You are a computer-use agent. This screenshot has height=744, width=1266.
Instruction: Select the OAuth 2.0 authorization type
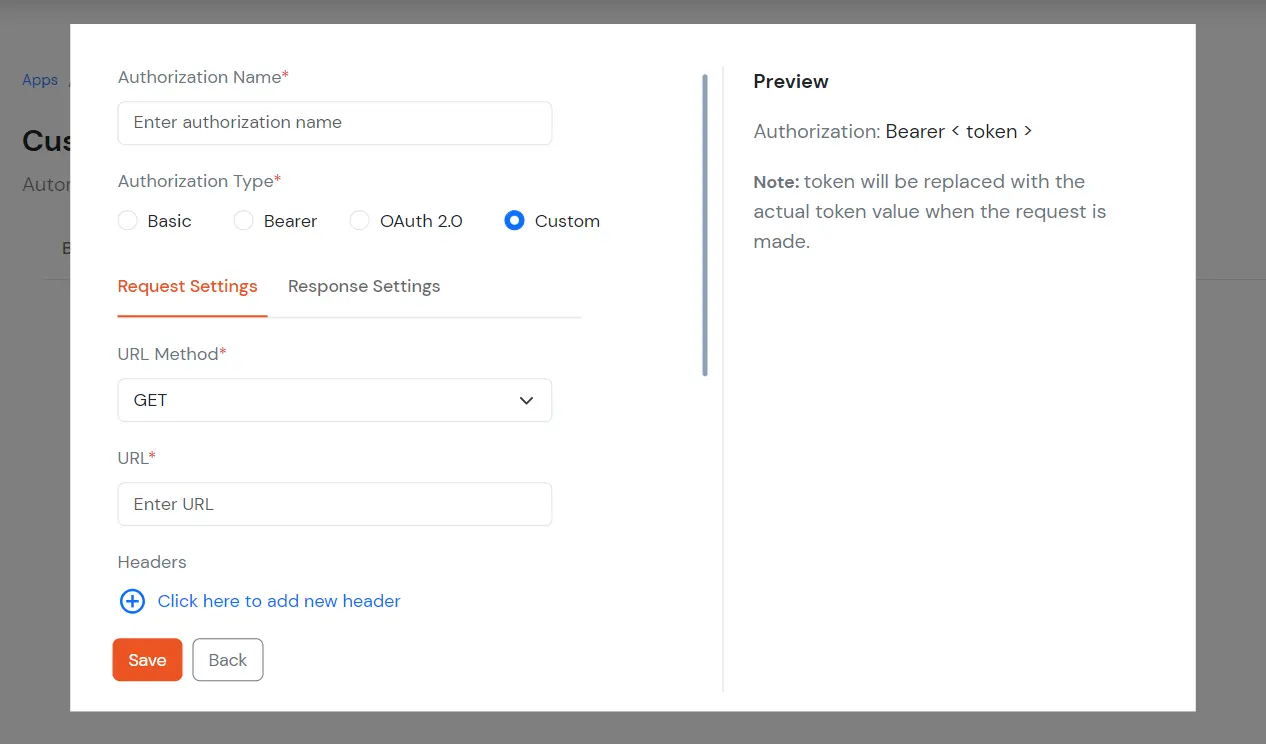pos(359,220)
